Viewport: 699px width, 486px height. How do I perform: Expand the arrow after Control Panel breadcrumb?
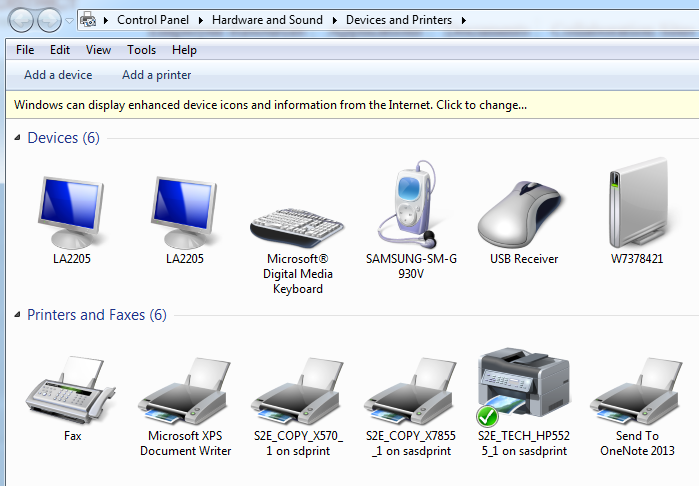(201, 21)
